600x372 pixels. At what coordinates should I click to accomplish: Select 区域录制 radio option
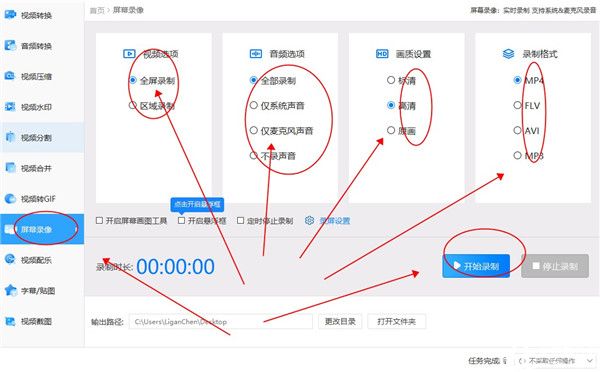[x=152, y=105]
